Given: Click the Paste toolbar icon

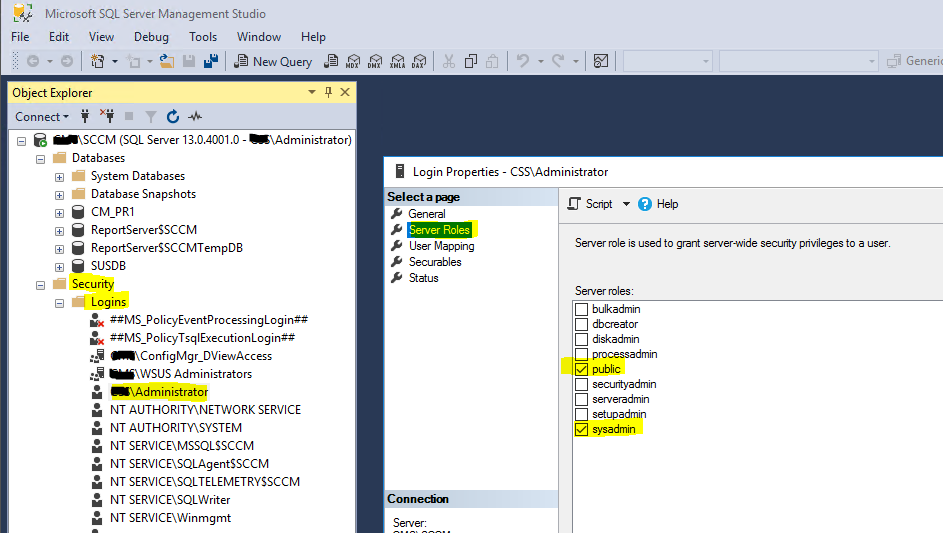Looking at the screenshot, I should (492, 61).
